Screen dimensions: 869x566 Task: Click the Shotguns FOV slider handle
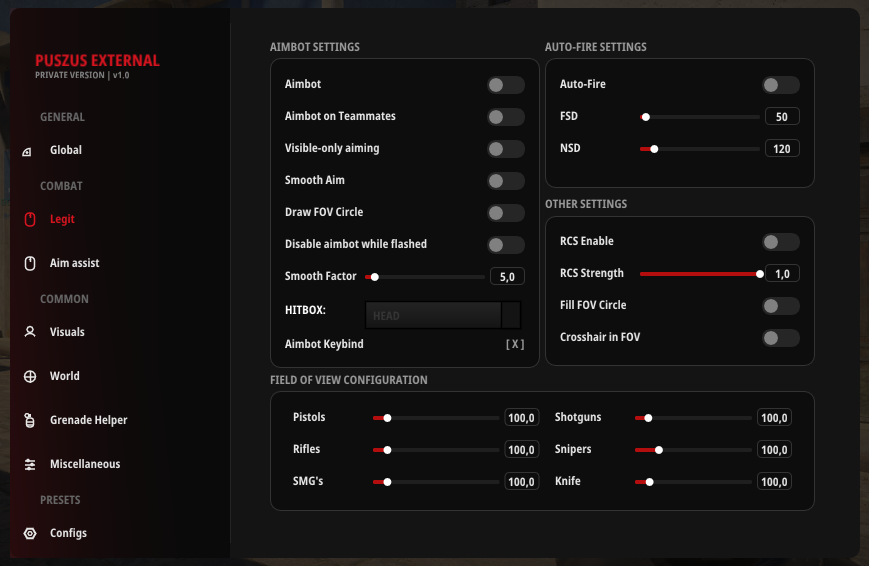click(648, 418)
